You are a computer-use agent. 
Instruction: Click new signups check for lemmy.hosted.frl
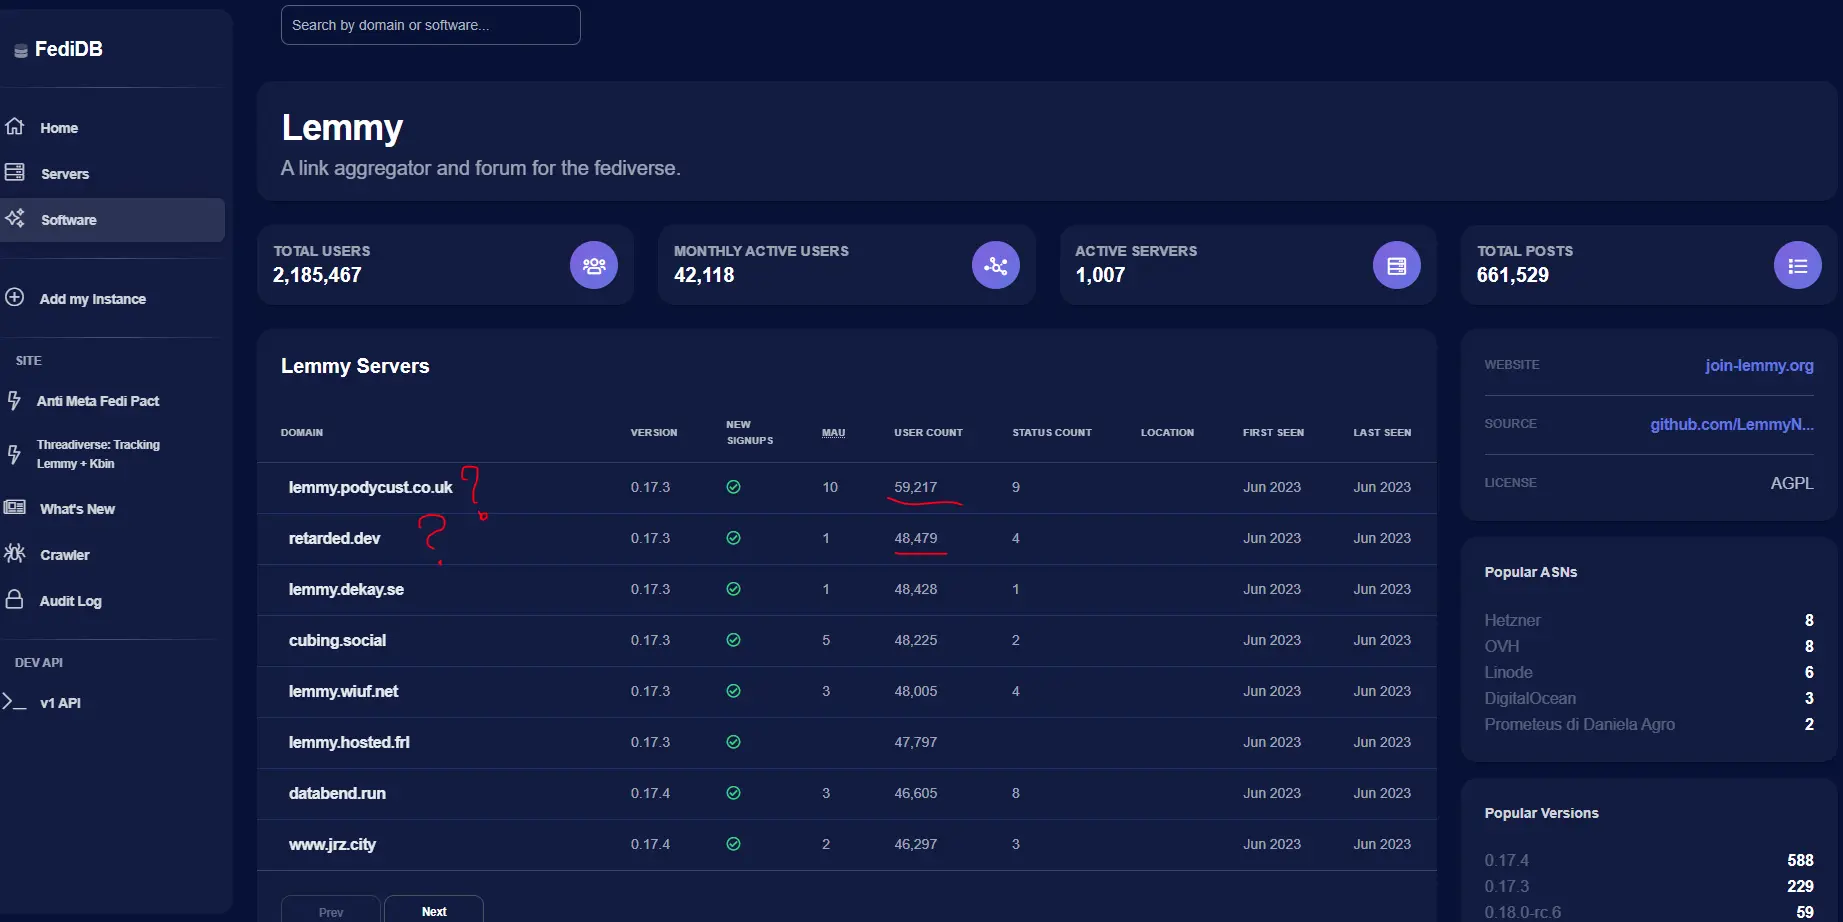(733, 742)
